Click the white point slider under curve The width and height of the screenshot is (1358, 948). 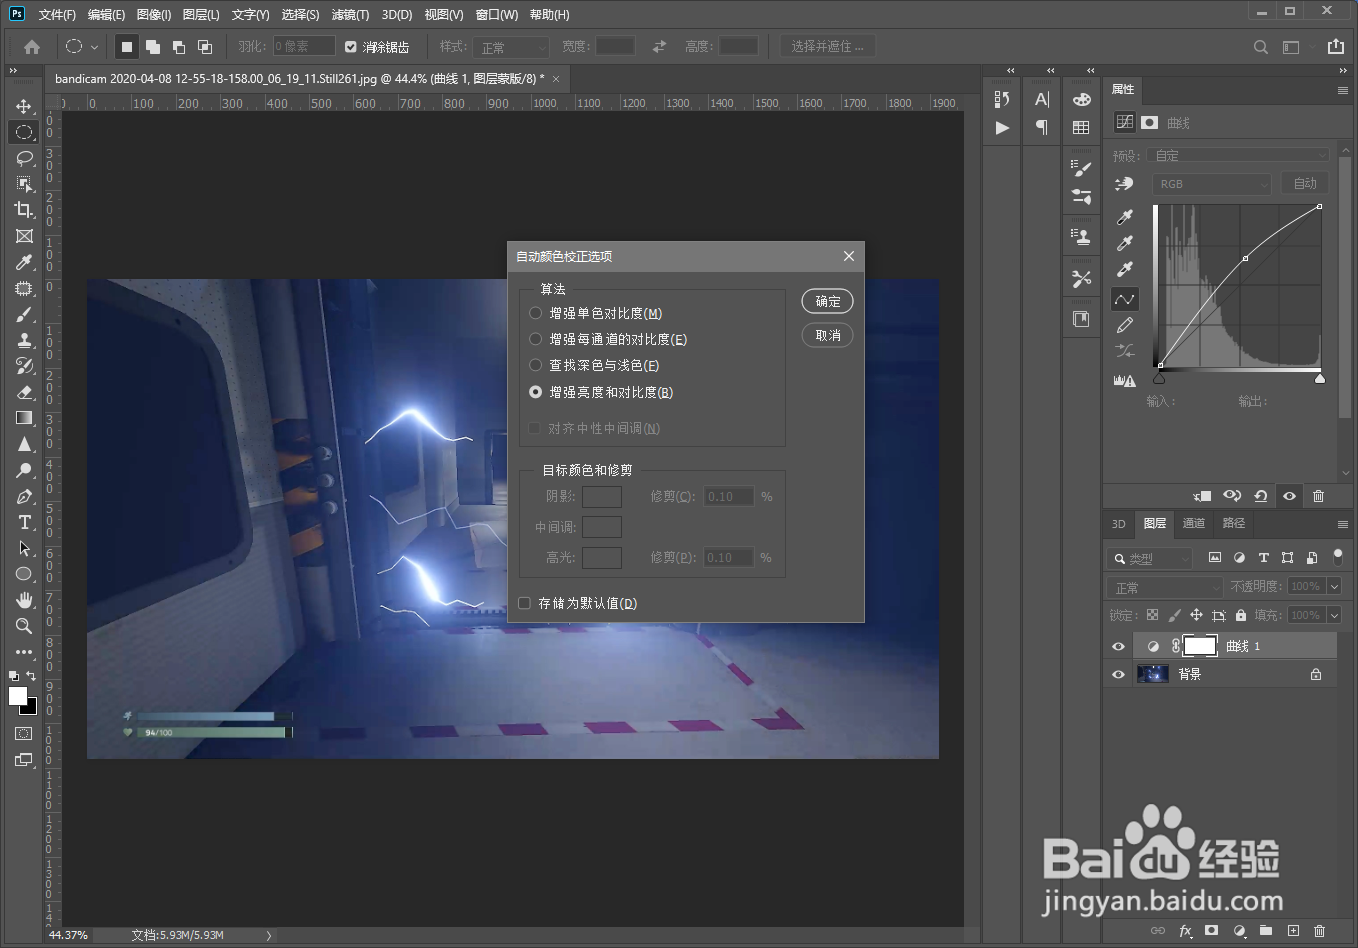coord(1320,378)
